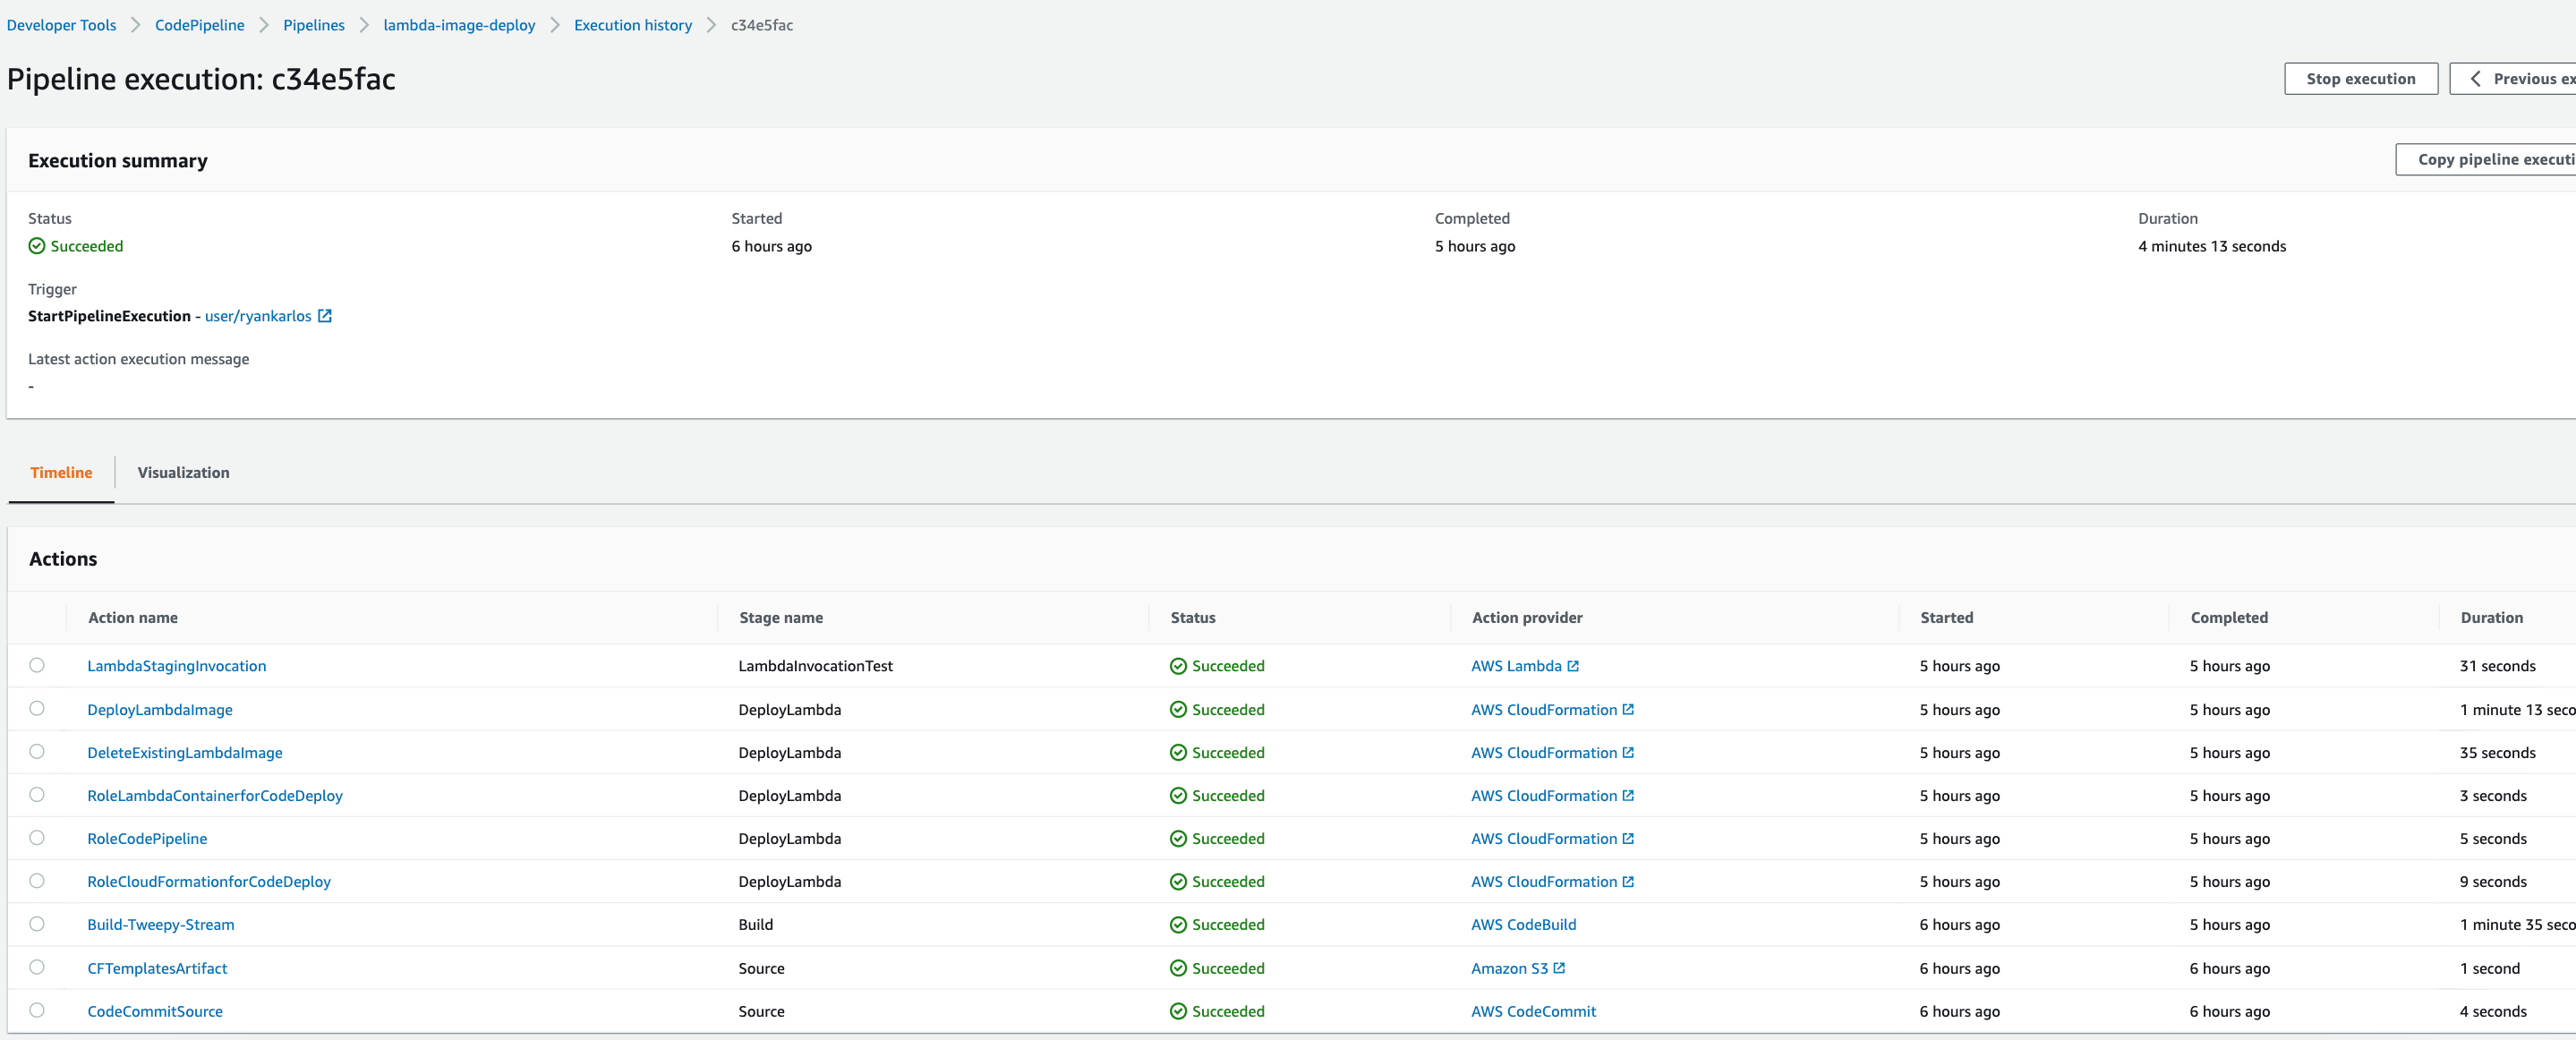Click external link icon in RoleCloudFormationforCodeDeploy provider cell
The image size is (2576, 1040).
(x=1628, y=881)
